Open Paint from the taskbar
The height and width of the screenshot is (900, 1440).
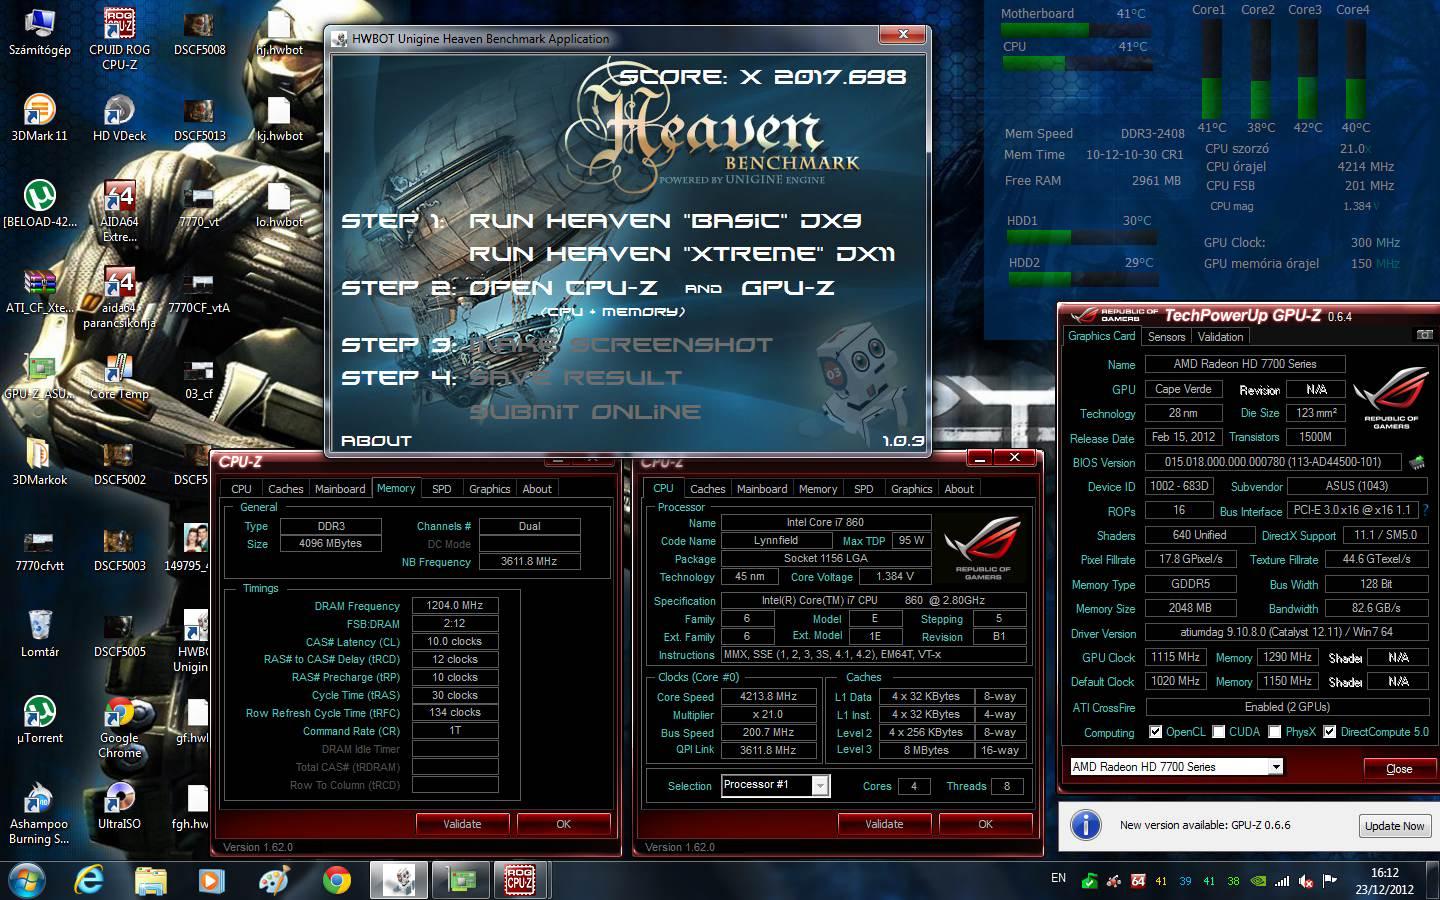273,879
